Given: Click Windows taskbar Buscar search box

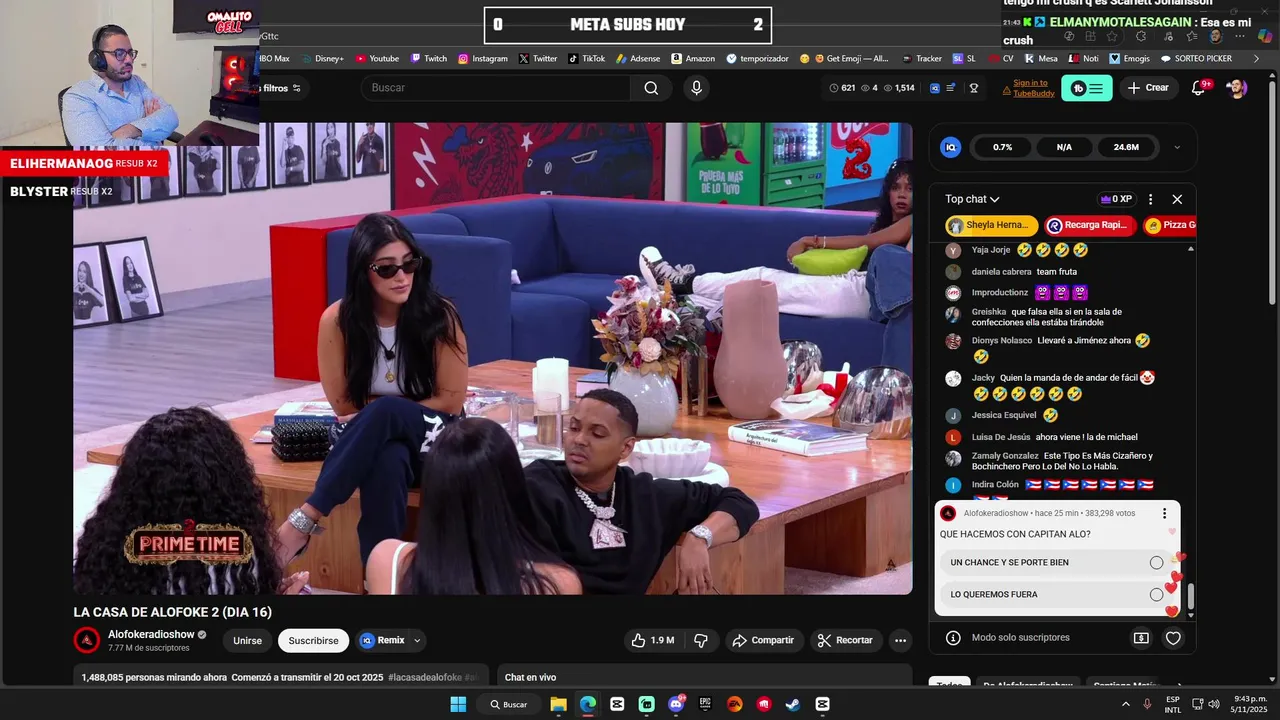Looking at the screenshot, I should coord(509,704).
